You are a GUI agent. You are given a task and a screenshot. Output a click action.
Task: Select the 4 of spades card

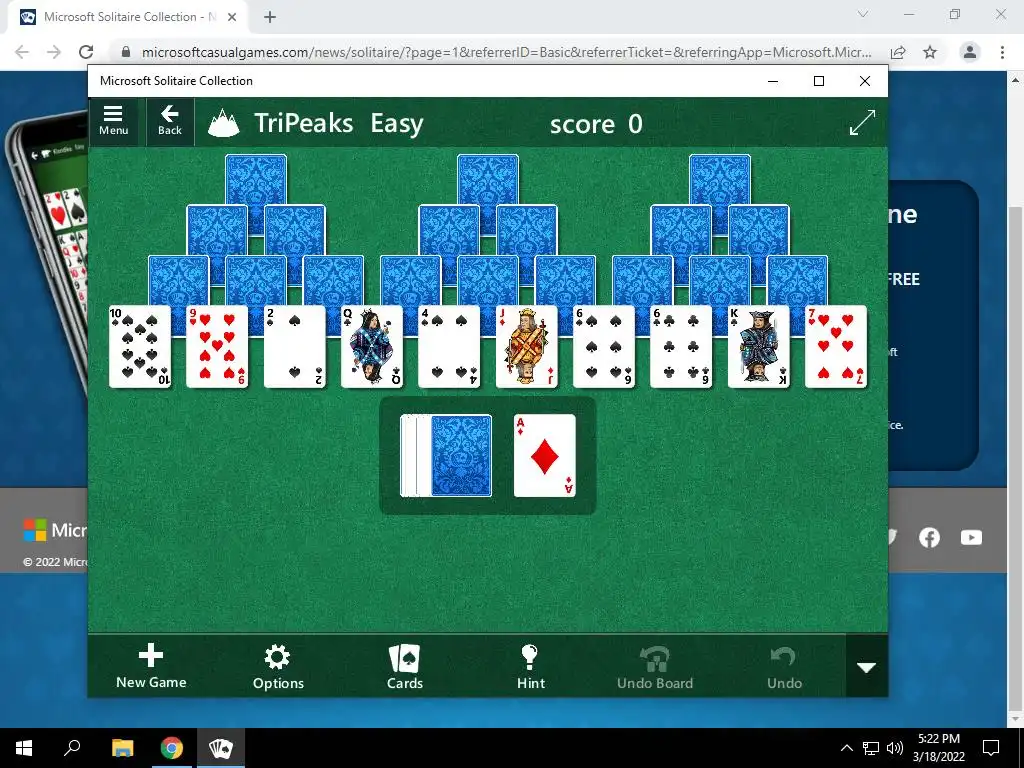tap(449, 347)
